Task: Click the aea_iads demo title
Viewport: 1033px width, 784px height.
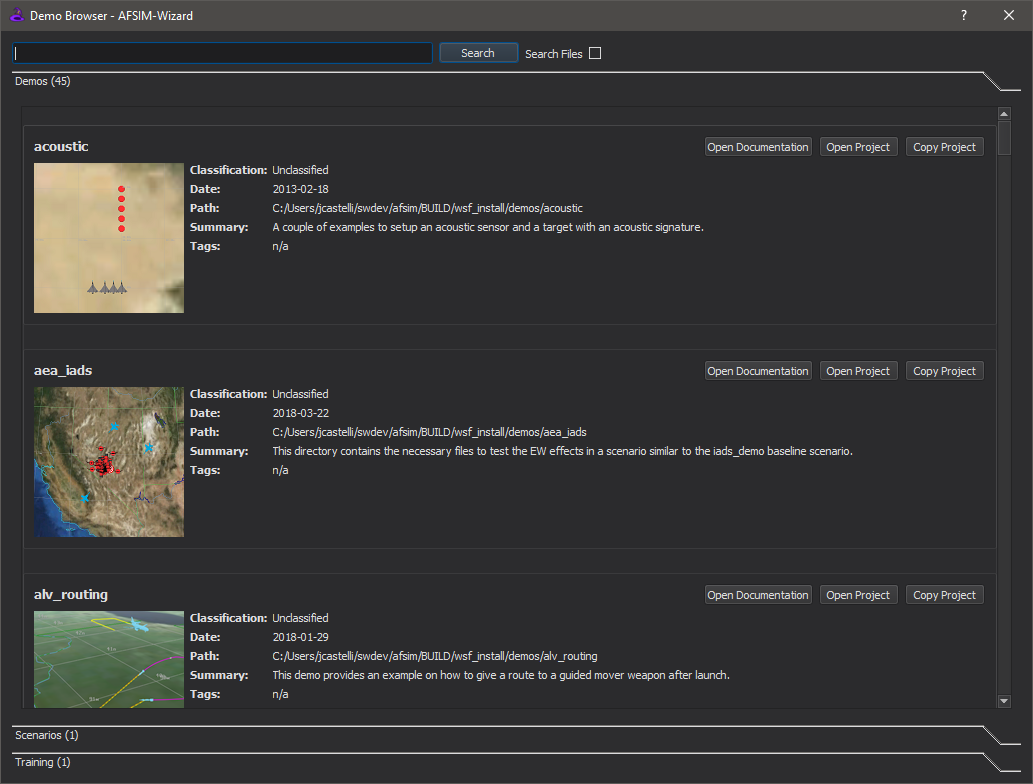Action: point(63,370)
